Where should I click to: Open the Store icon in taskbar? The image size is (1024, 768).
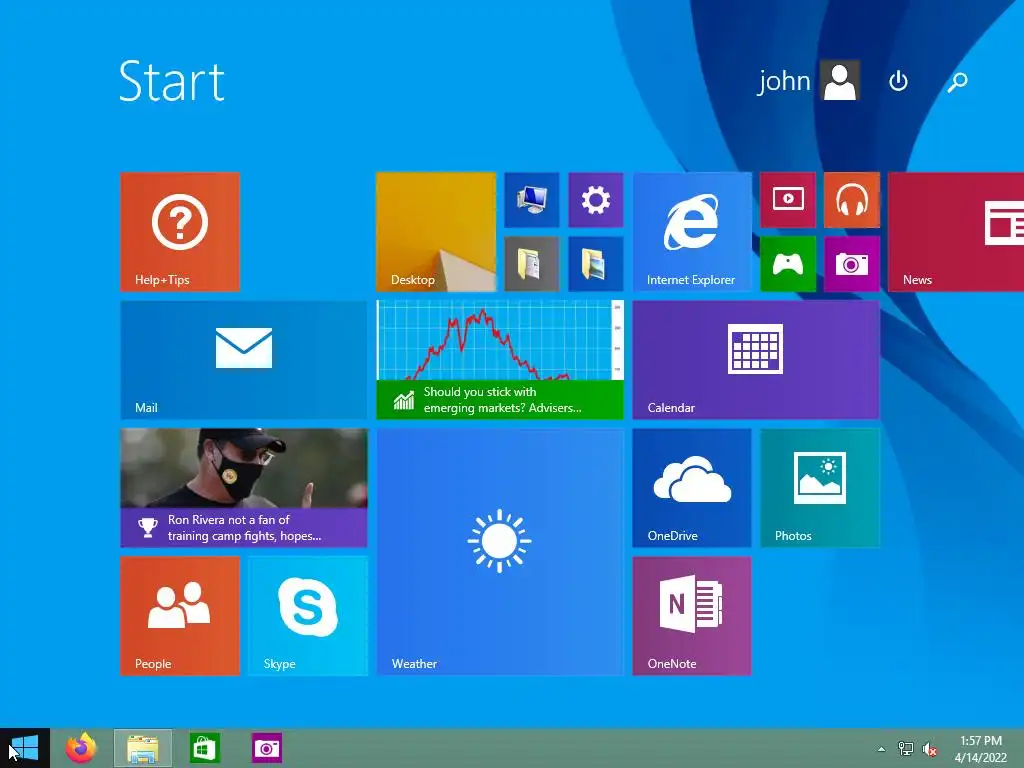click(x=204, y=748)
